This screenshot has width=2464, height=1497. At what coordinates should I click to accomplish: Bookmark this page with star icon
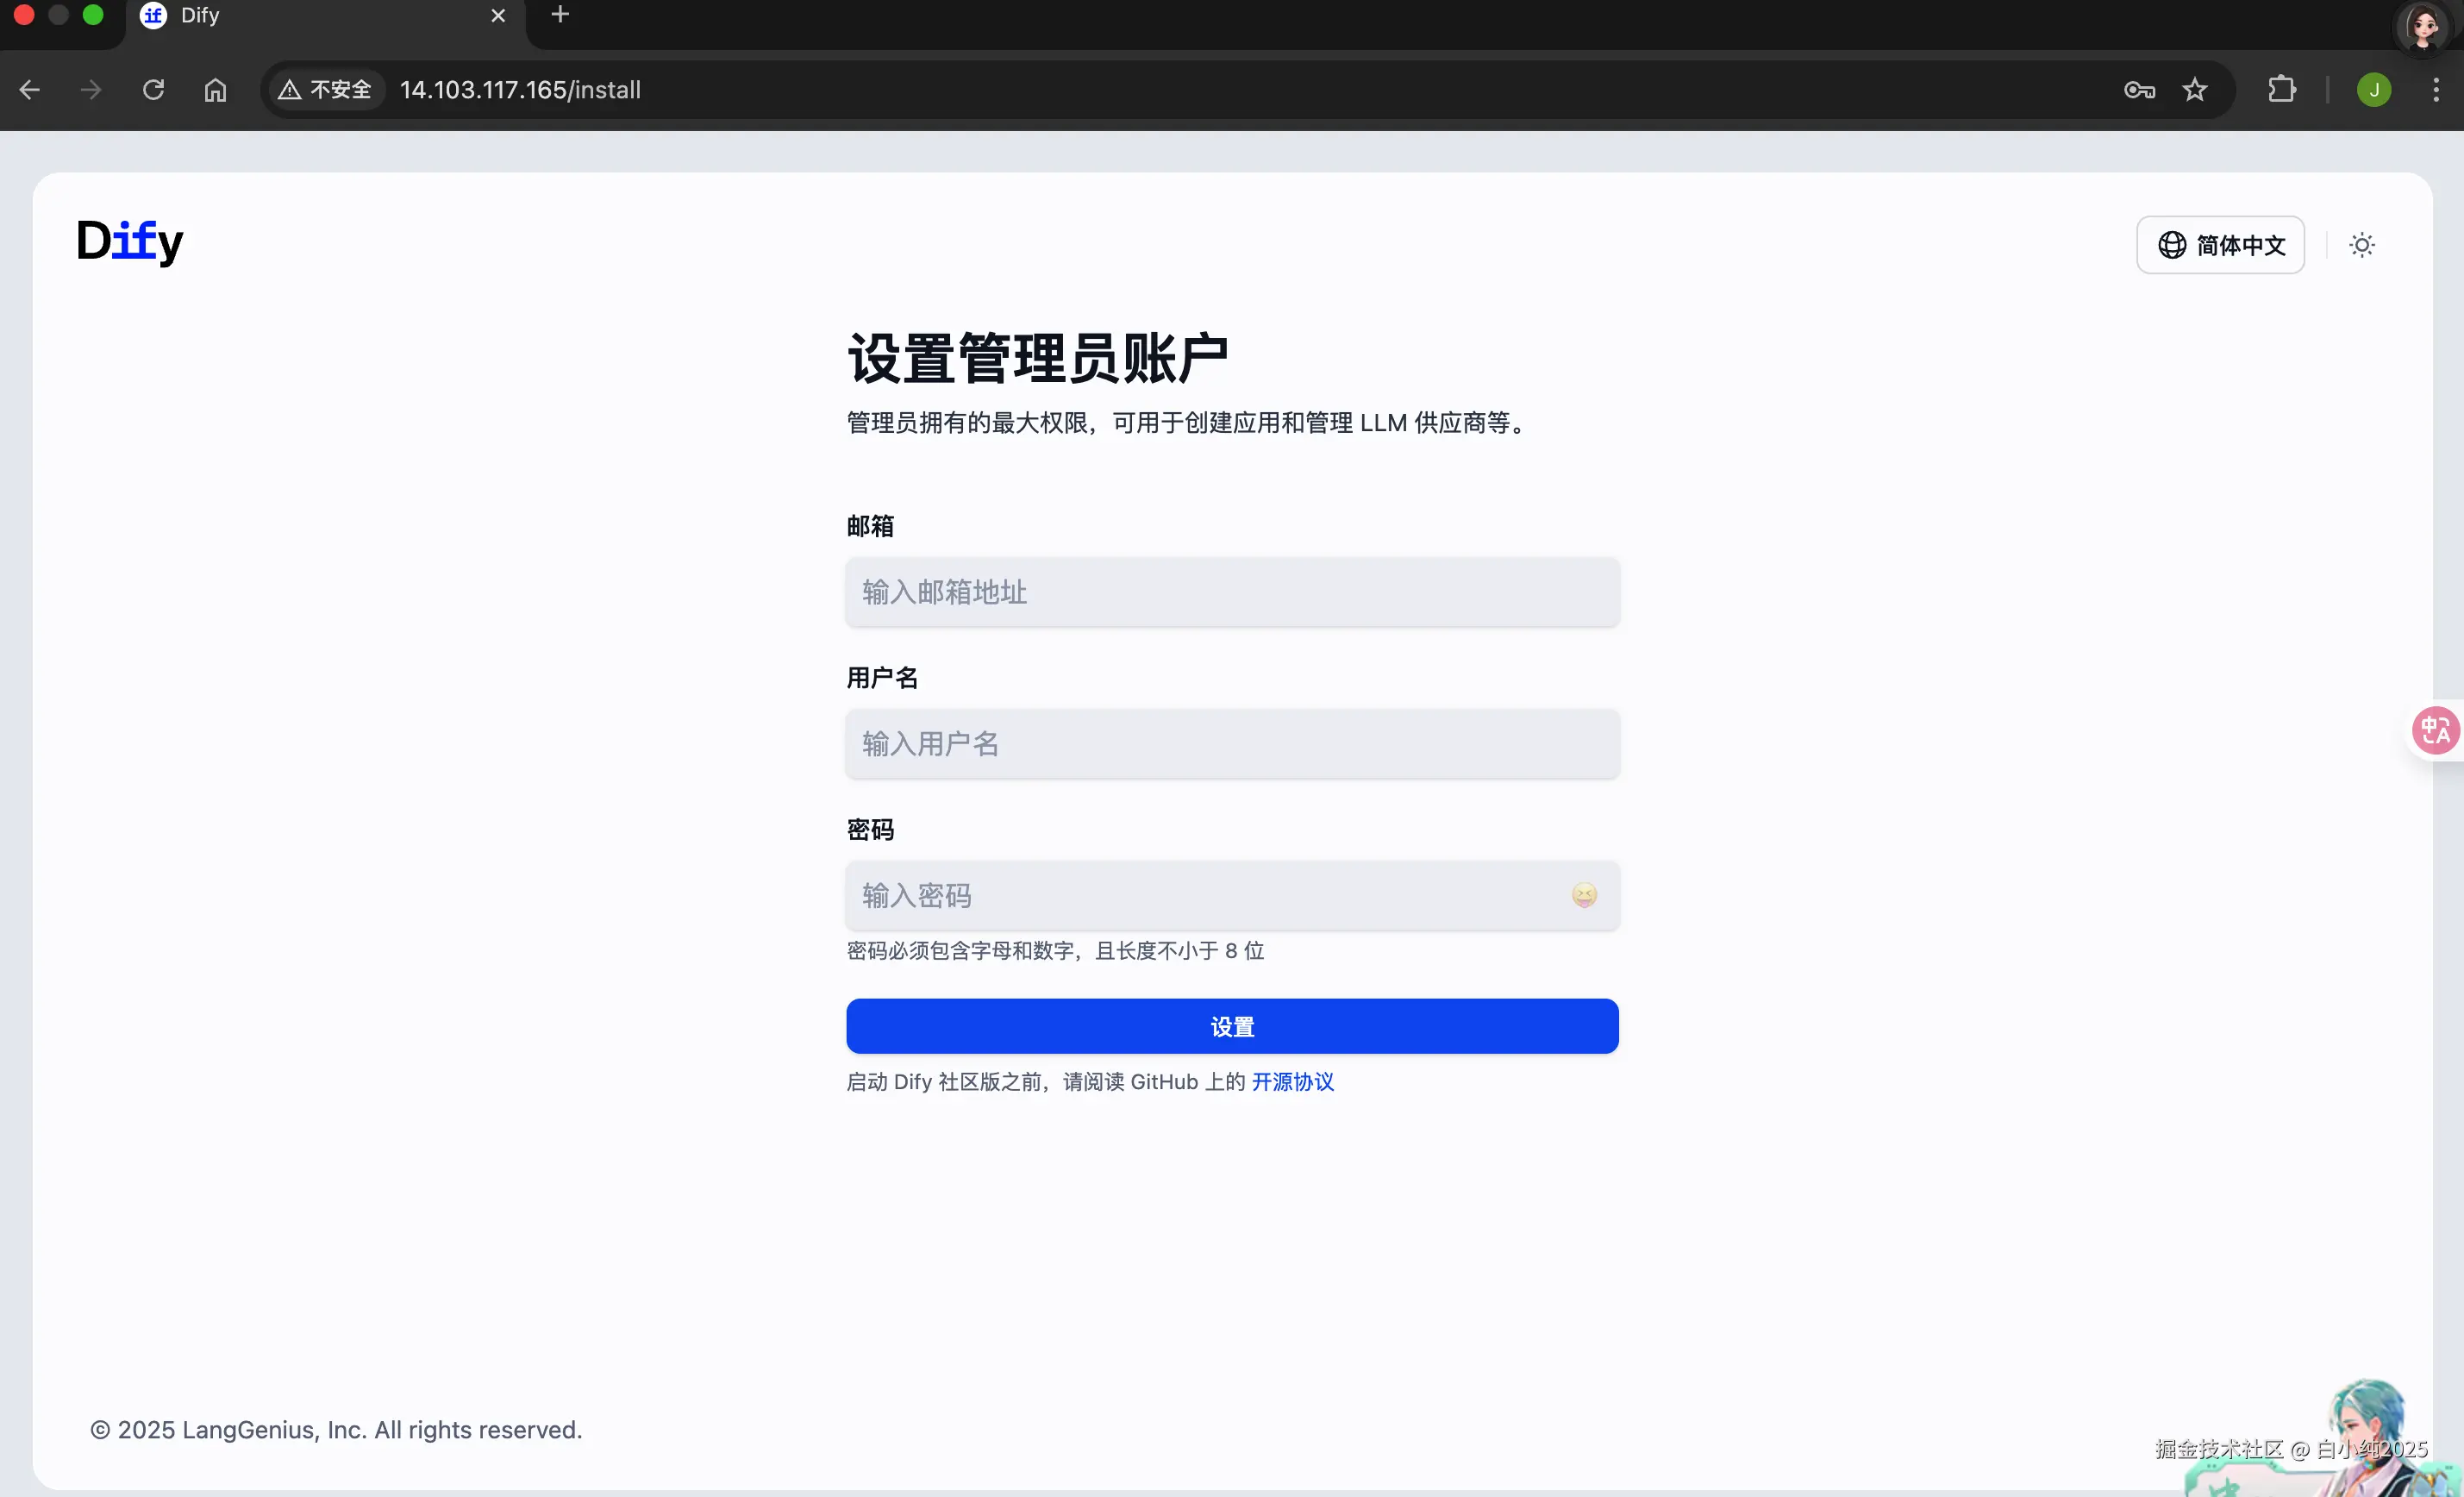point(2194,90)
